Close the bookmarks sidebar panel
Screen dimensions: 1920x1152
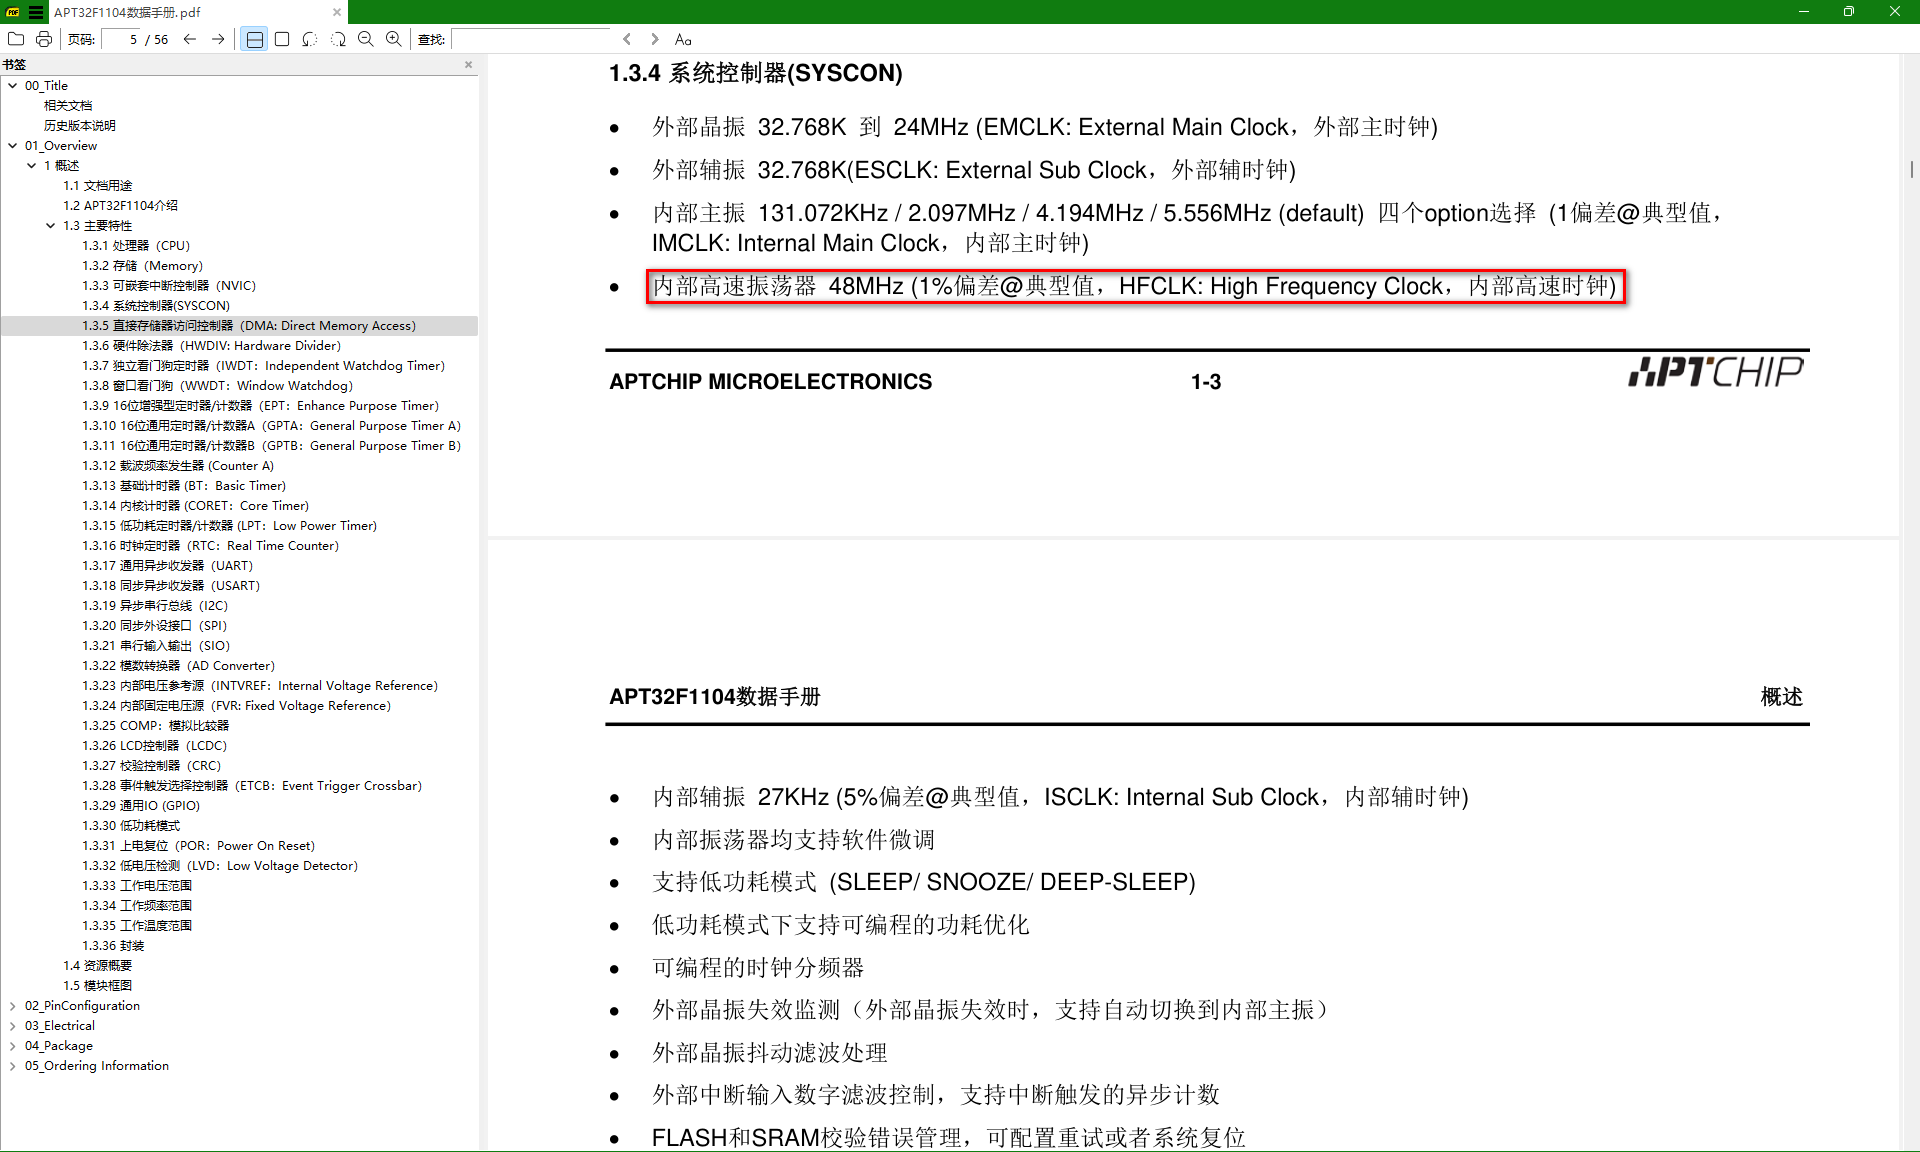(x=468, y=64)
